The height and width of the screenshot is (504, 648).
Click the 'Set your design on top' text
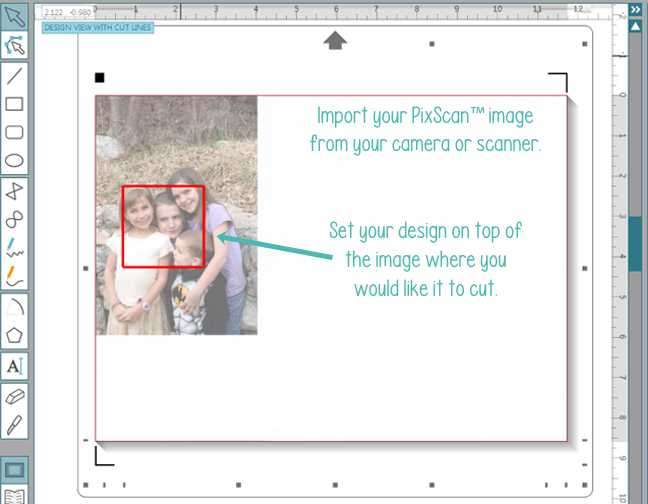pyautogui.click(x=426, y=259)
